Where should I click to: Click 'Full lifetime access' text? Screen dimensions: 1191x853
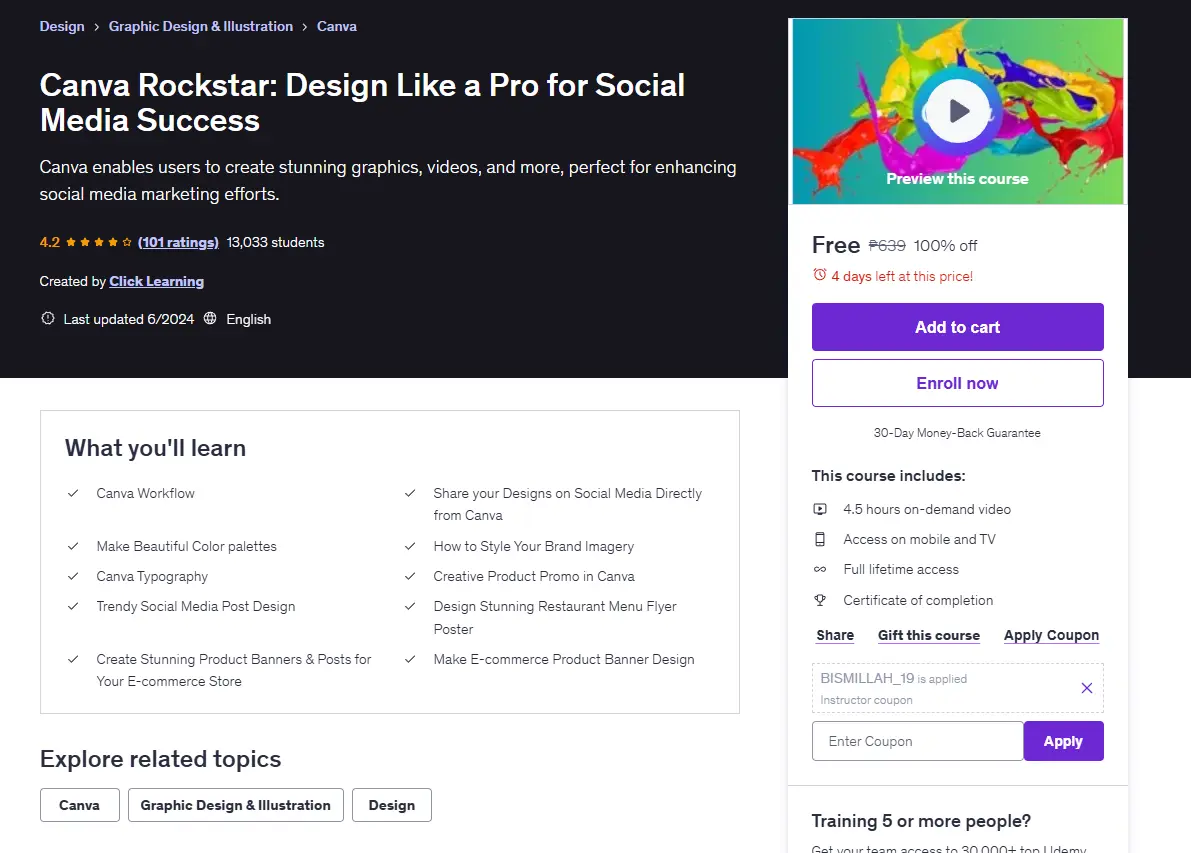(x=901, y=570)
